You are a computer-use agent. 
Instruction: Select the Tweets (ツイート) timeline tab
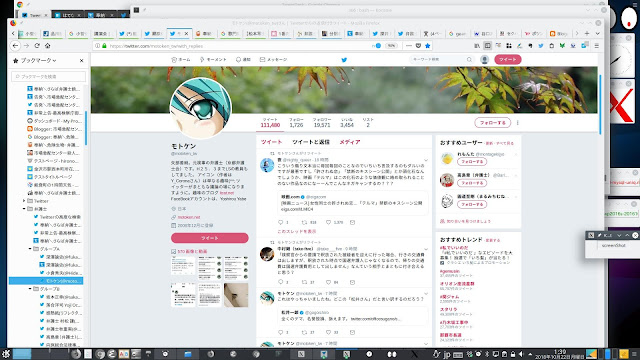271,142
